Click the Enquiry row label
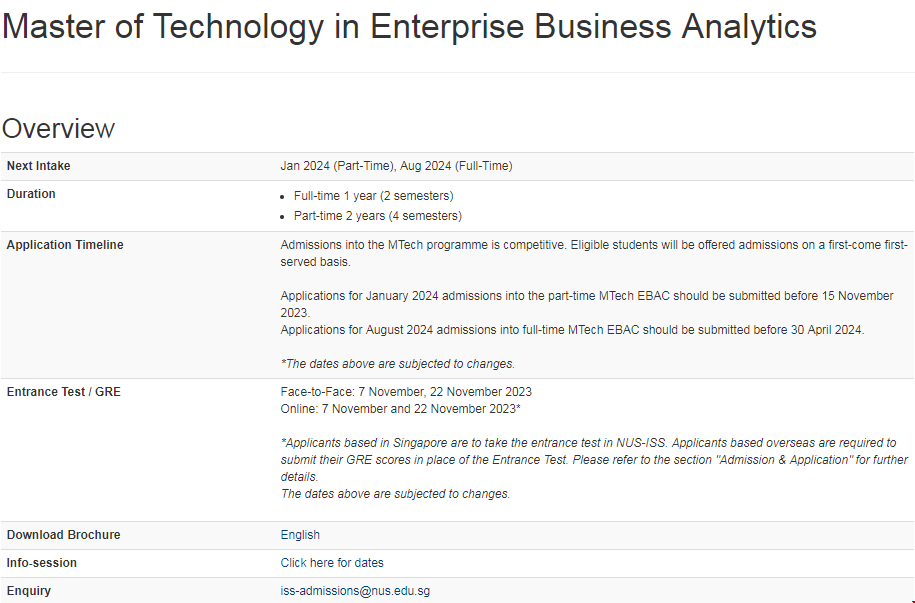The image size is (915, 603). click(x=29, y=591)
